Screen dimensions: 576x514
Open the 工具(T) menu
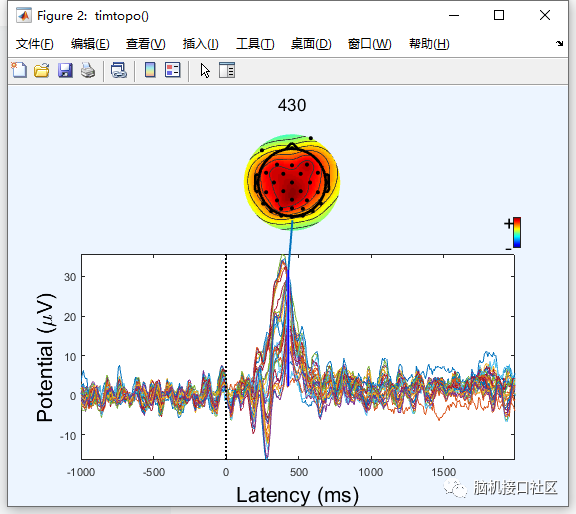(255, 44)
